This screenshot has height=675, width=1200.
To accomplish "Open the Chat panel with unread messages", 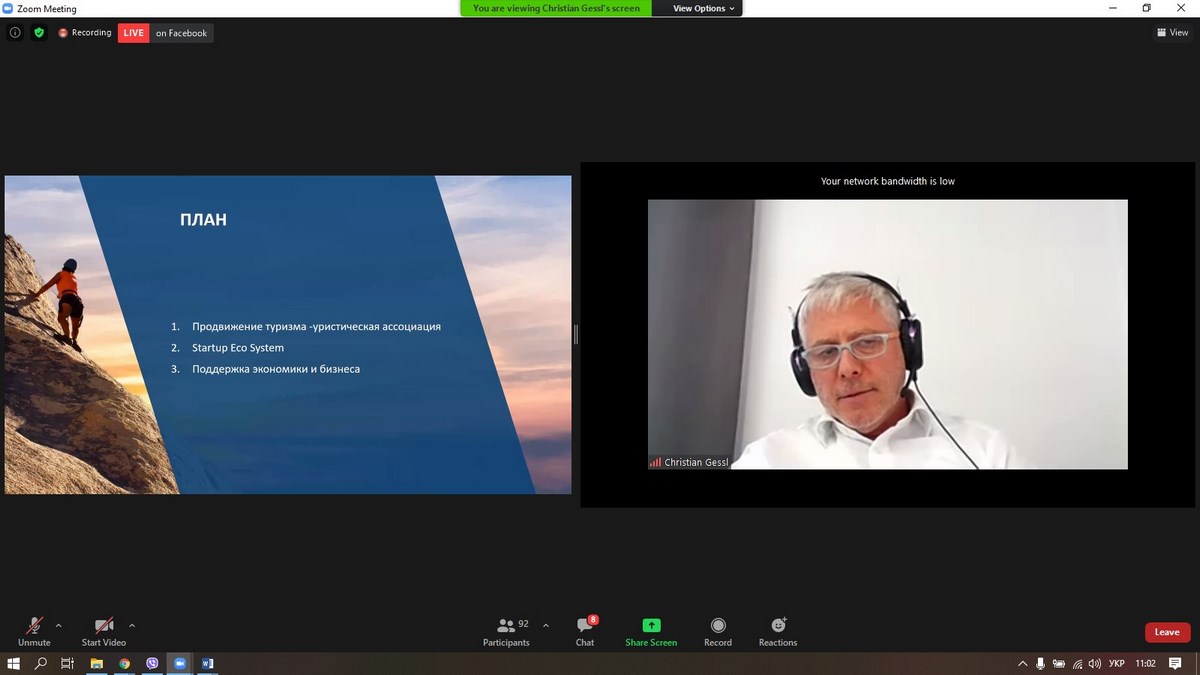I will [x=585, y=630].
